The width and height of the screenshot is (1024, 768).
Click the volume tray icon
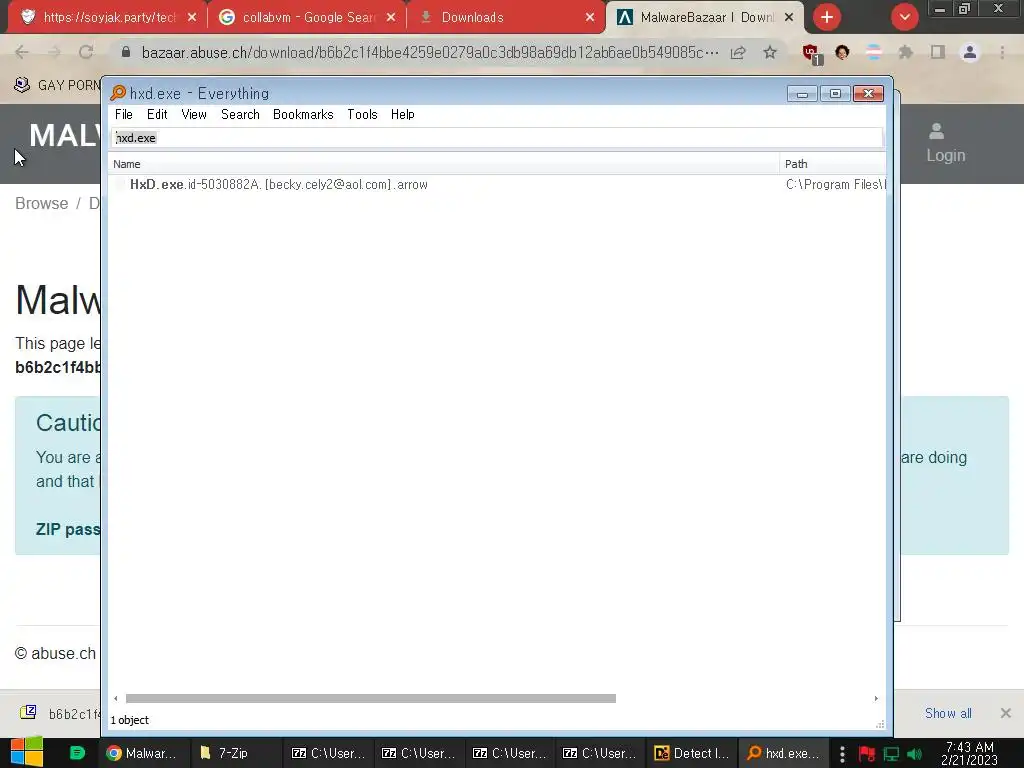tap(914, 754)
